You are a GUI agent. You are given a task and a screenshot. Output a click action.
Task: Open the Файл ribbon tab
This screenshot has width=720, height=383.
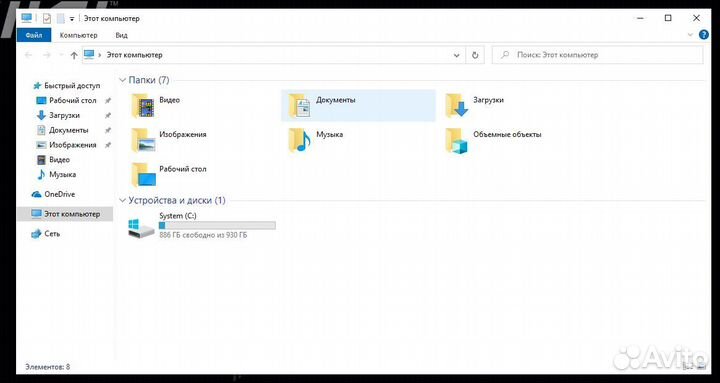34,35
